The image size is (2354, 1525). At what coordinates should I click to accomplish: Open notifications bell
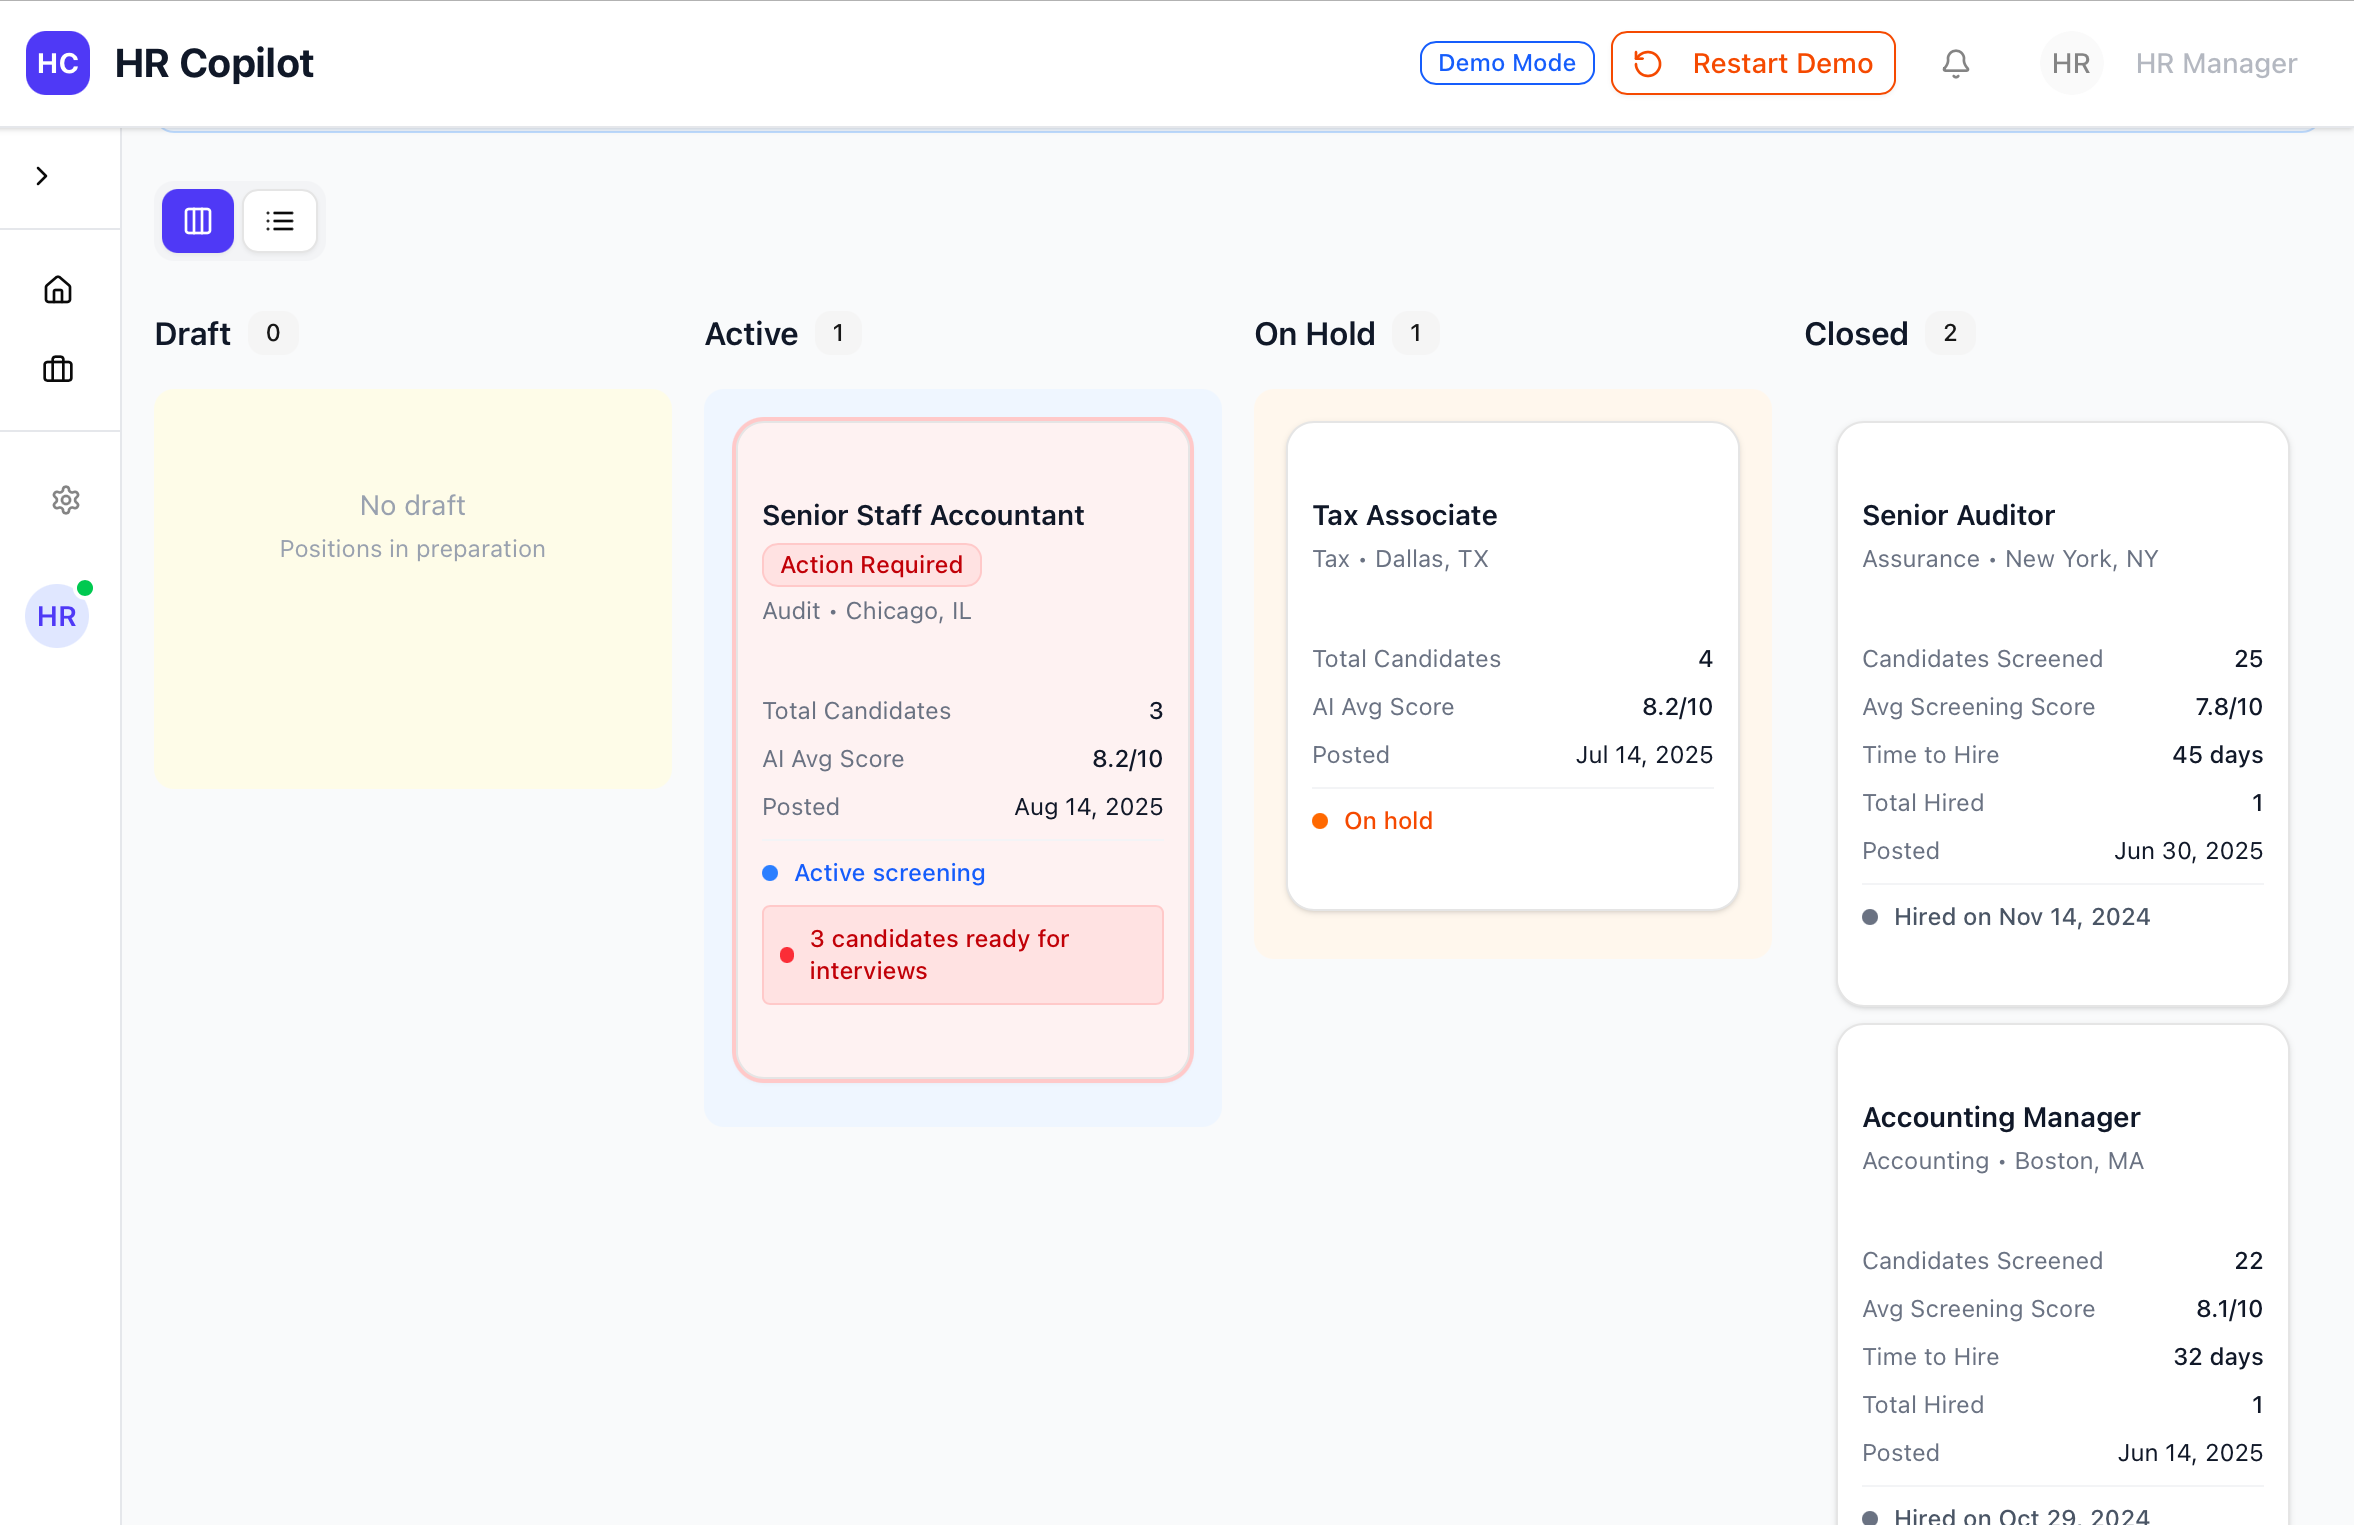coord(1955,63)
